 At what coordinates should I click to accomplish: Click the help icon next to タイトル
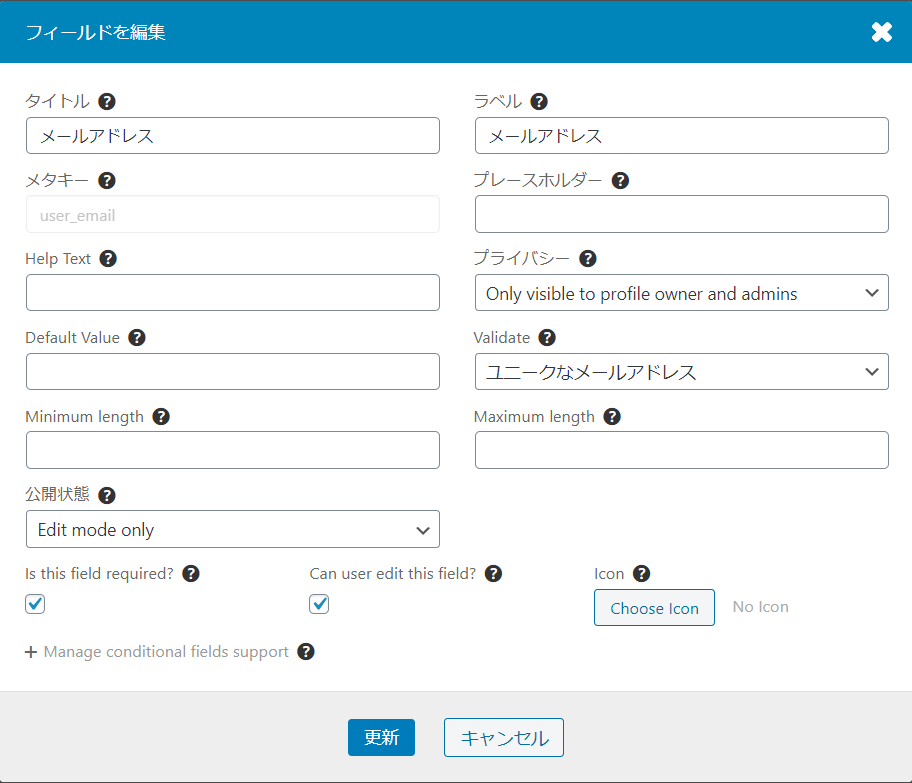(x=106, y=102)
